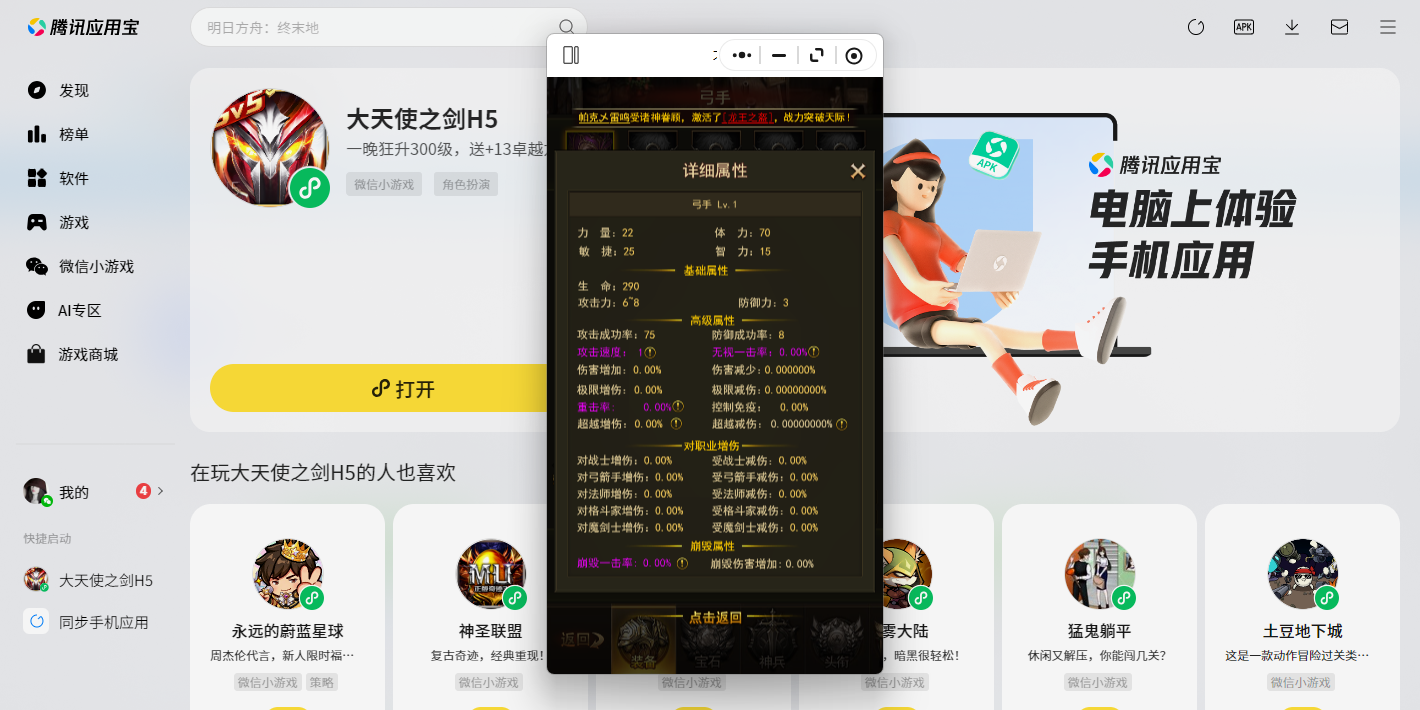The width and height of the screenshot is (1420, 710).
Task: Click the 生命：290 stat text
Action: pos(608,286)
